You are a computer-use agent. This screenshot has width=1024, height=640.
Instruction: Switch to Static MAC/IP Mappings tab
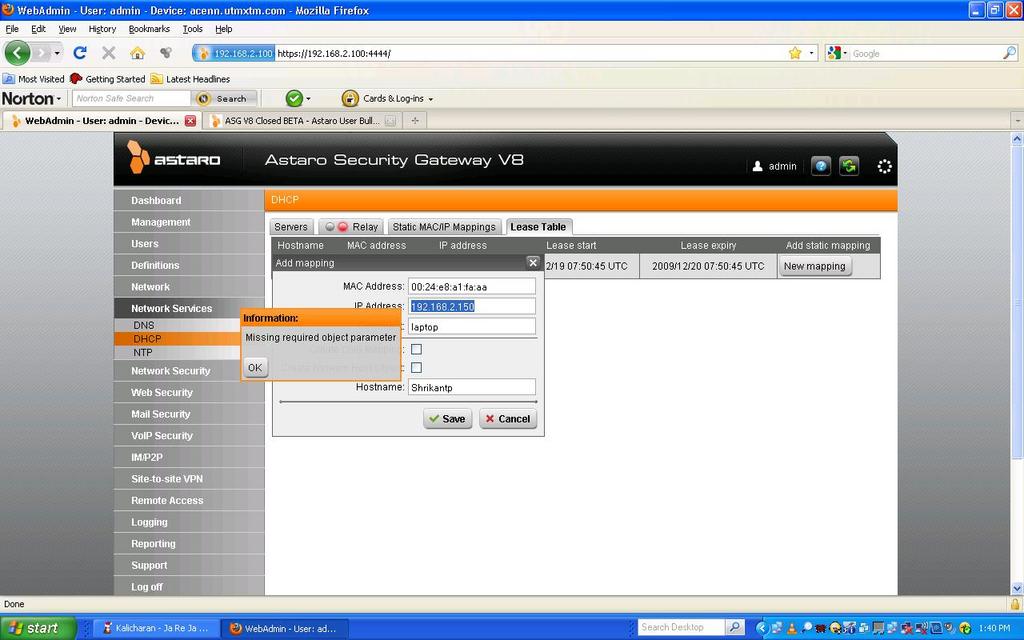[x=443, y=227]
